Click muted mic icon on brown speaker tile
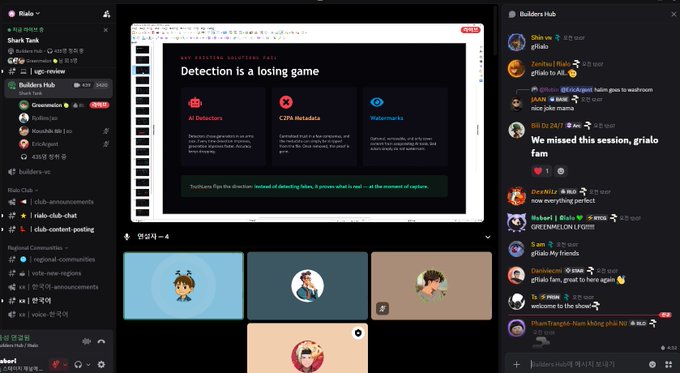The height and width of the screenshot is (373, 680). [x=382, y=308]
